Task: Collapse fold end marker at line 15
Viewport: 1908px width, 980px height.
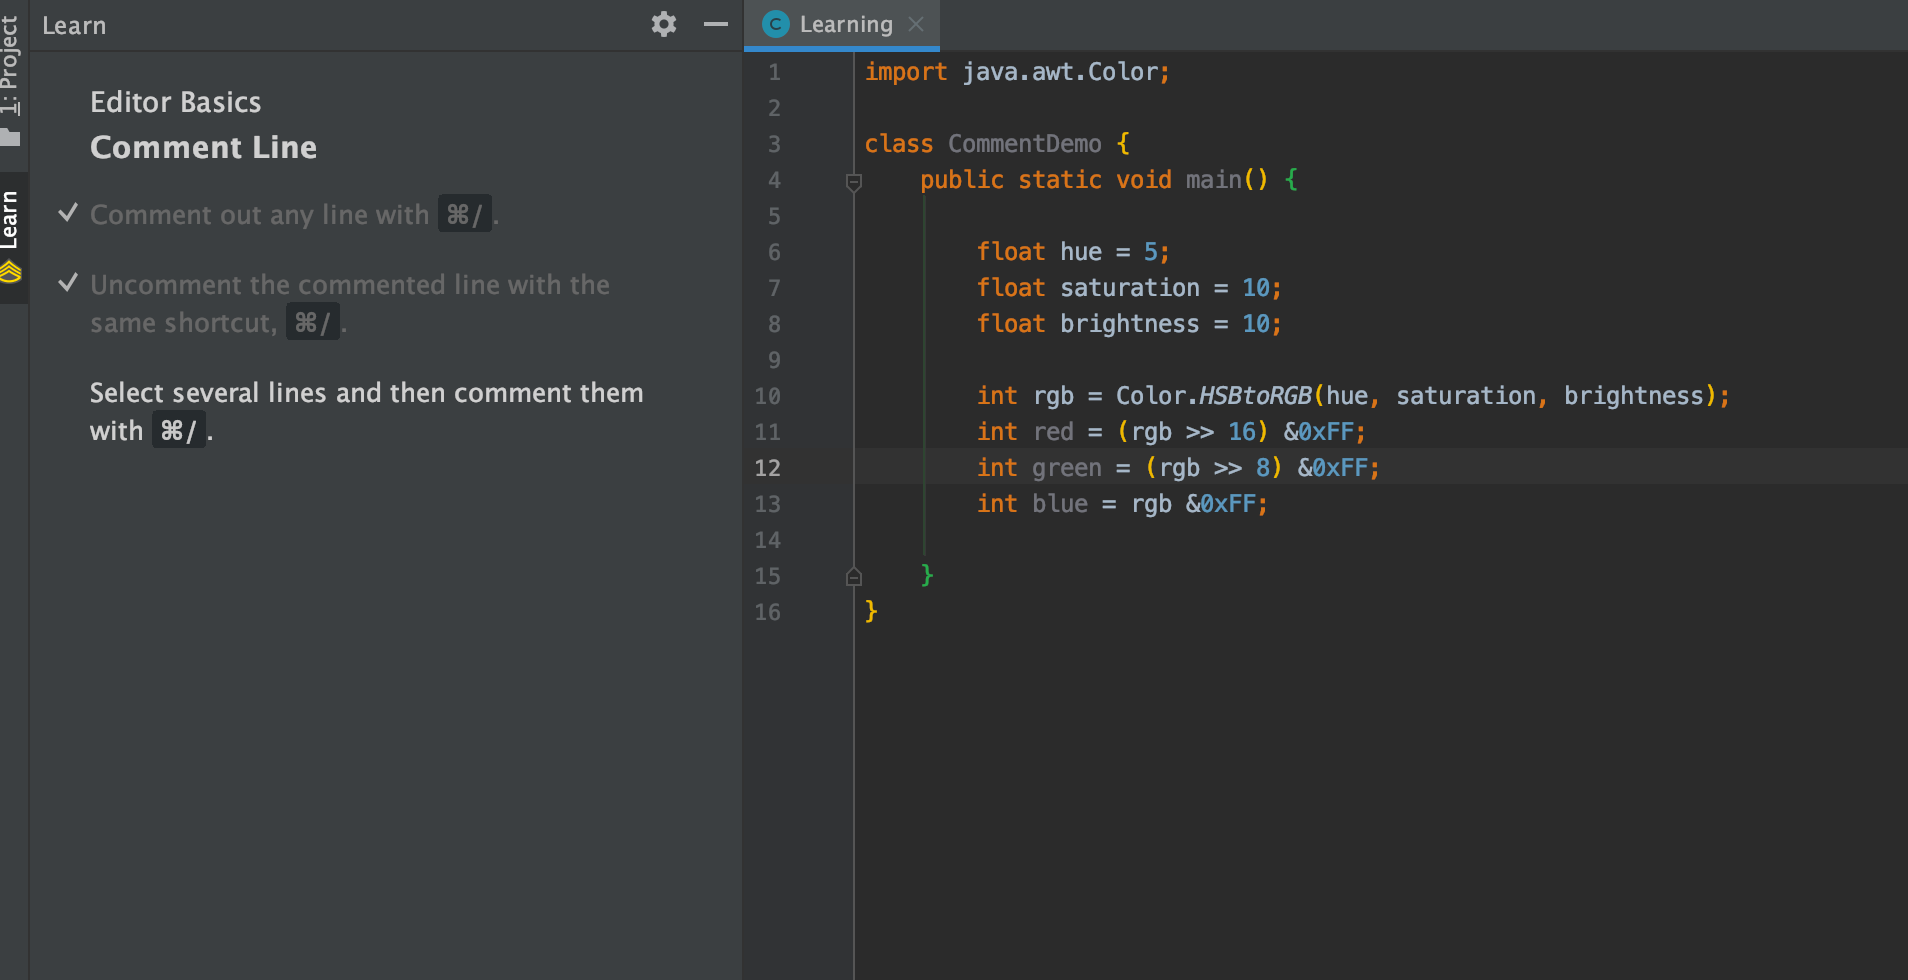Action: click(x=854, y=576)
